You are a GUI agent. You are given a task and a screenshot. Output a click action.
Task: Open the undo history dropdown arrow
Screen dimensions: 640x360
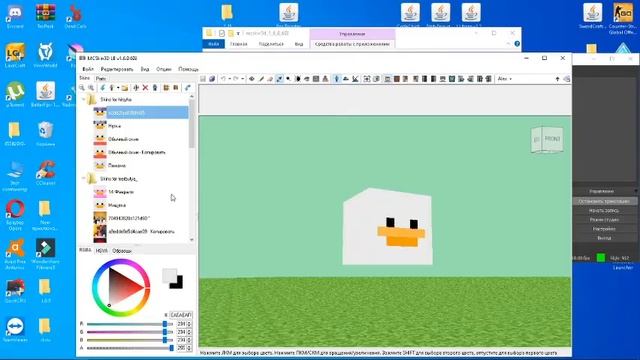click(x=229, y=79)
